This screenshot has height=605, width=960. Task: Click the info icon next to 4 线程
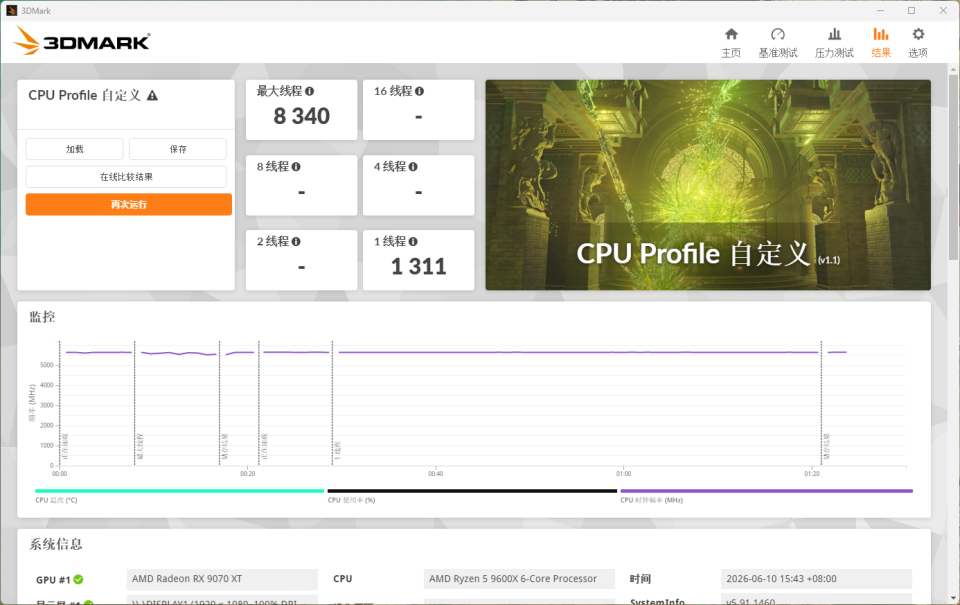point(413,167)
